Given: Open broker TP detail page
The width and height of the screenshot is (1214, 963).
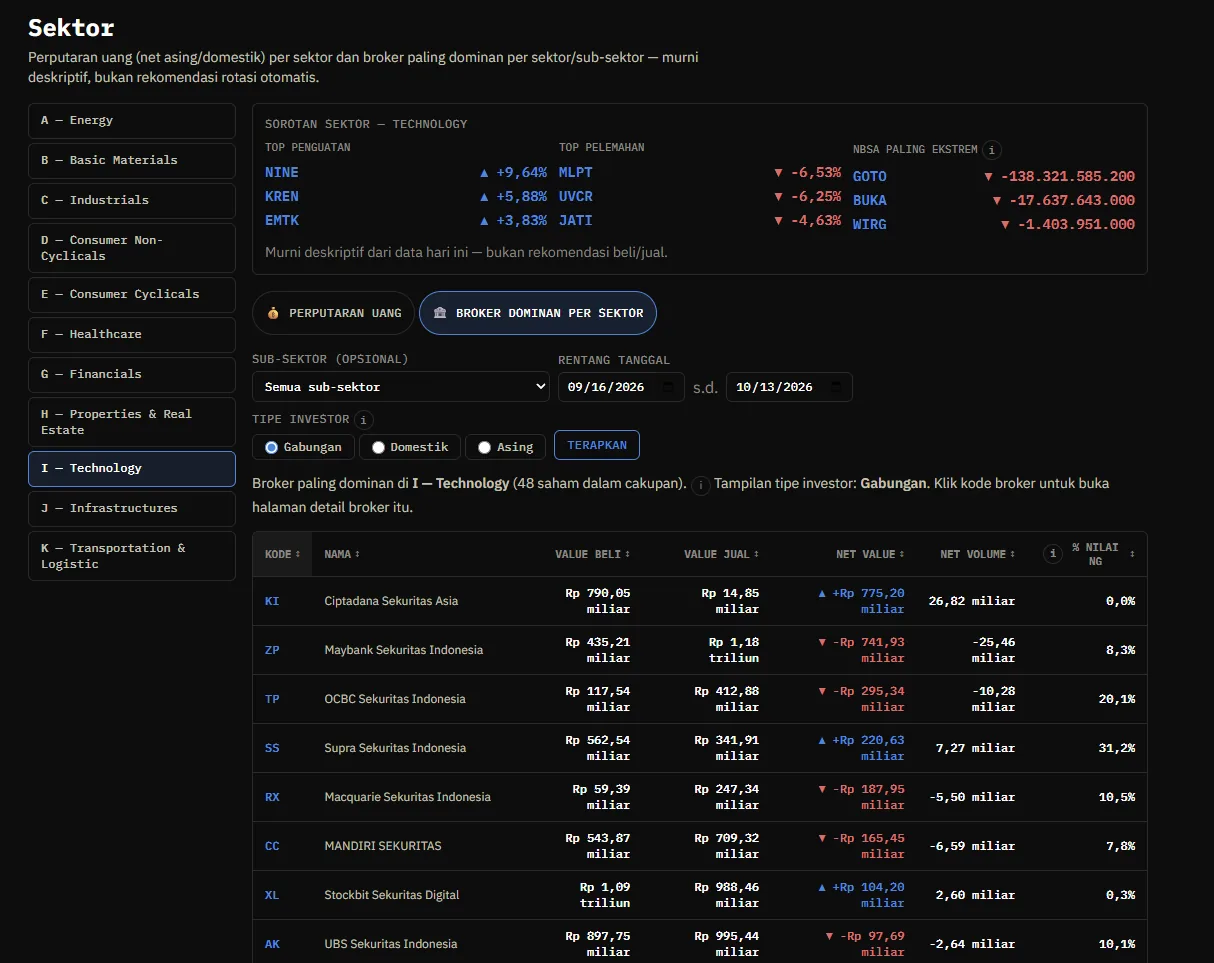Looking at the screenshot, I should [x=272, y=699].
